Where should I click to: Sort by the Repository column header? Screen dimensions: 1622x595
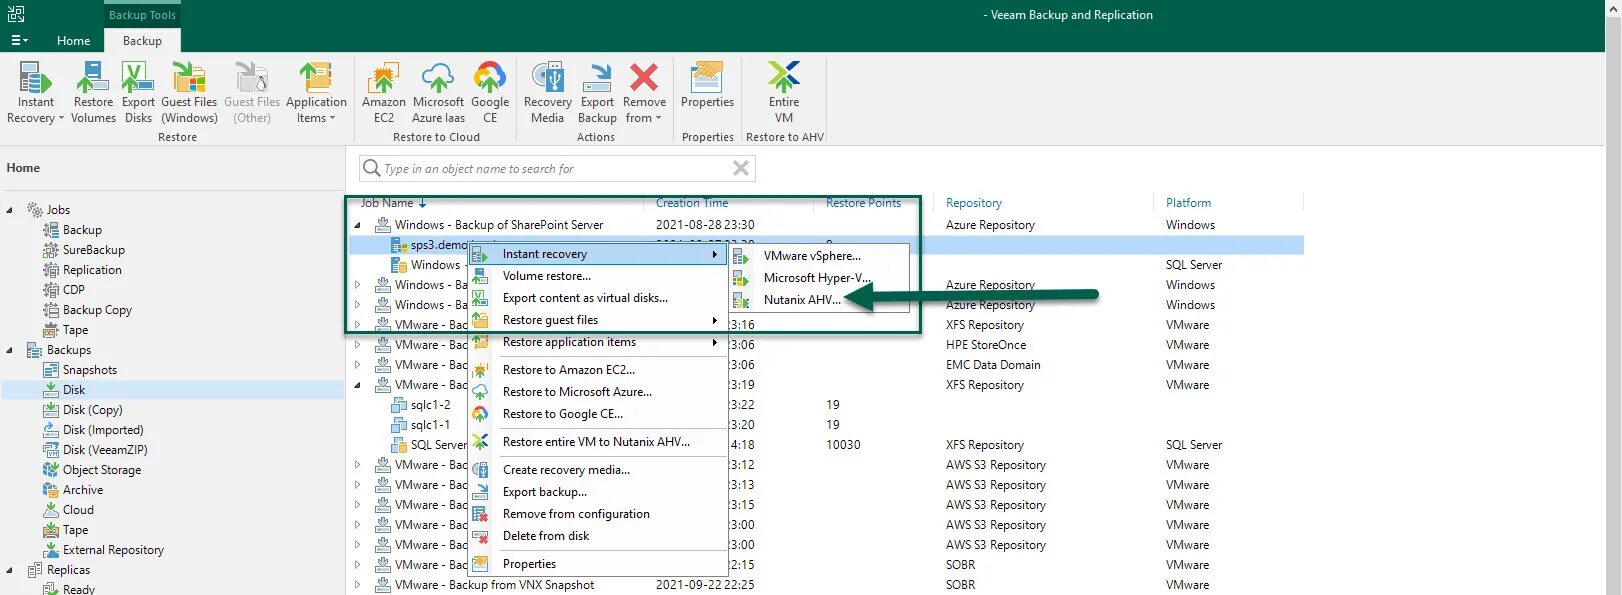click(973, 203)
